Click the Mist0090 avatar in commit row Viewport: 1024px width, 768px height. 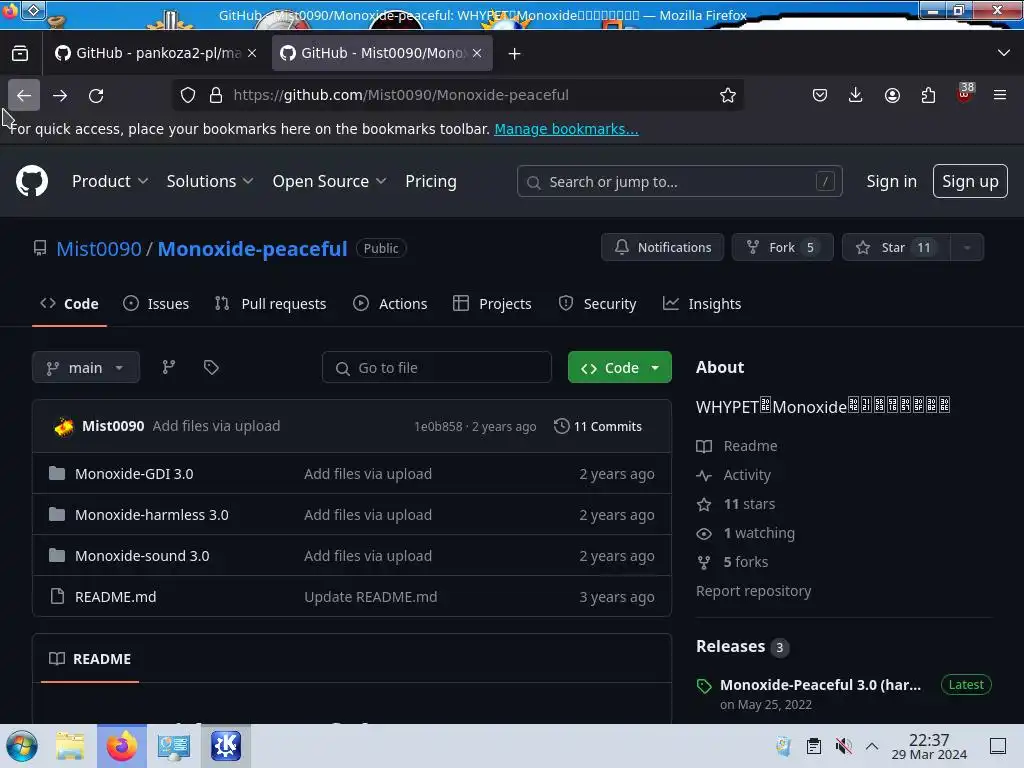[x=63, y=426]
